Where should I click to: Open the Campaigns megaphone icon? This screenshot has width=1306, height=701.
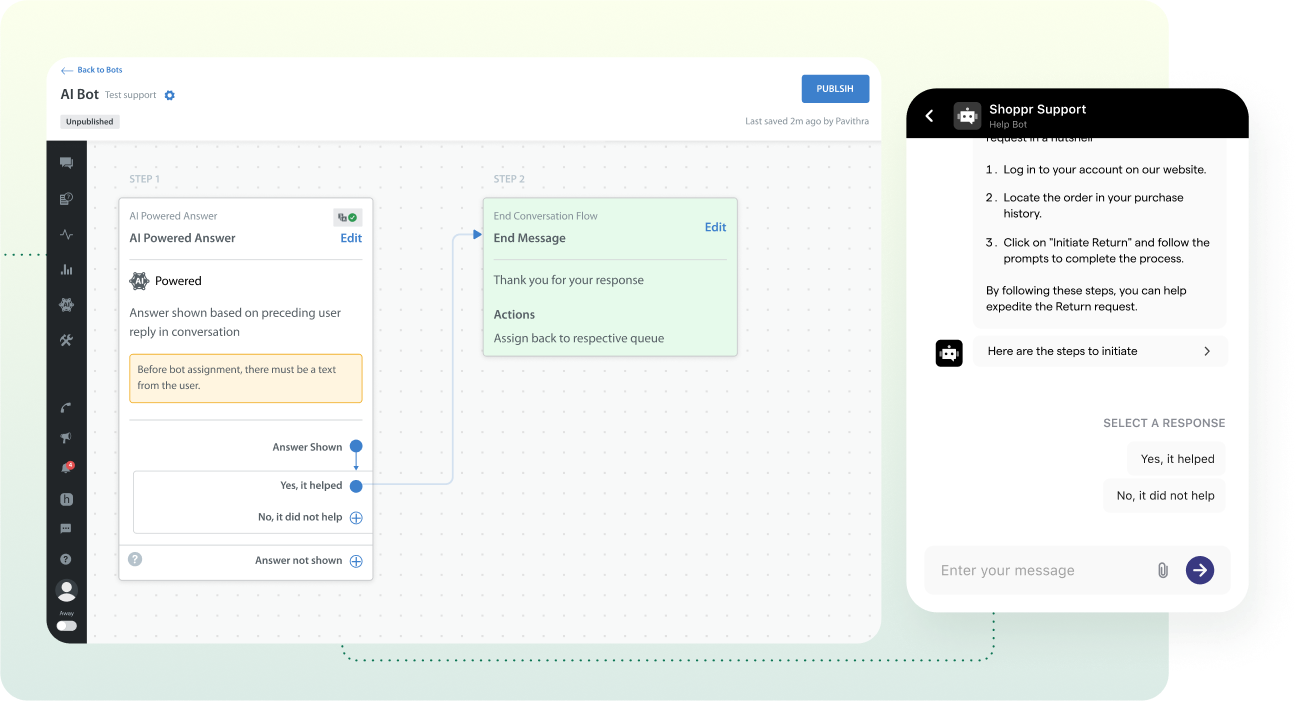tap(66, 437)
